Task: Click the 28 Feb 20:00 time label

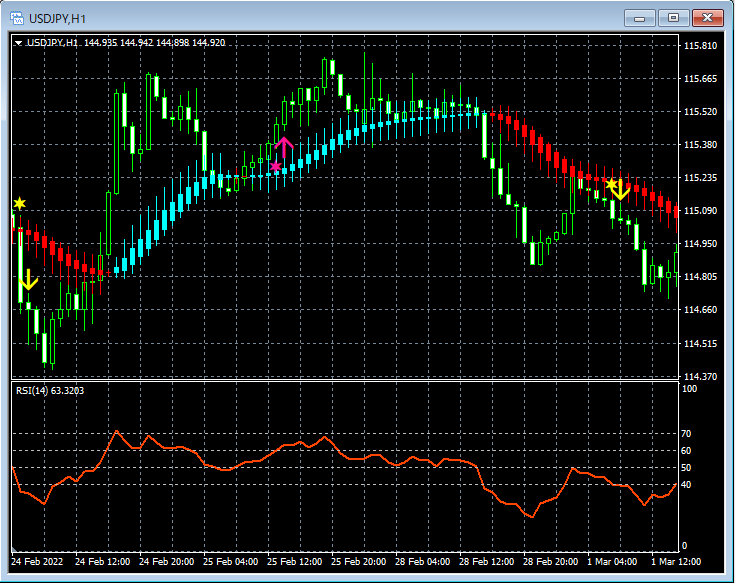Action: [551, 561]
